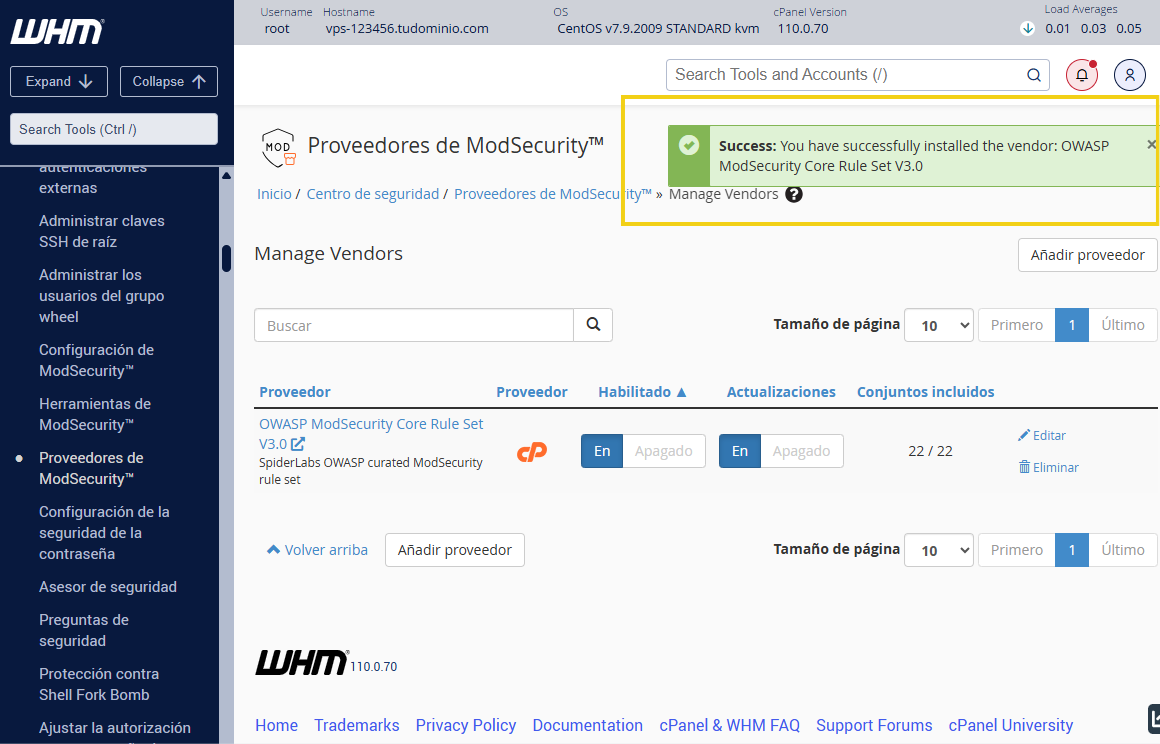Open Preguntas de seguridad

click(84, 630)
